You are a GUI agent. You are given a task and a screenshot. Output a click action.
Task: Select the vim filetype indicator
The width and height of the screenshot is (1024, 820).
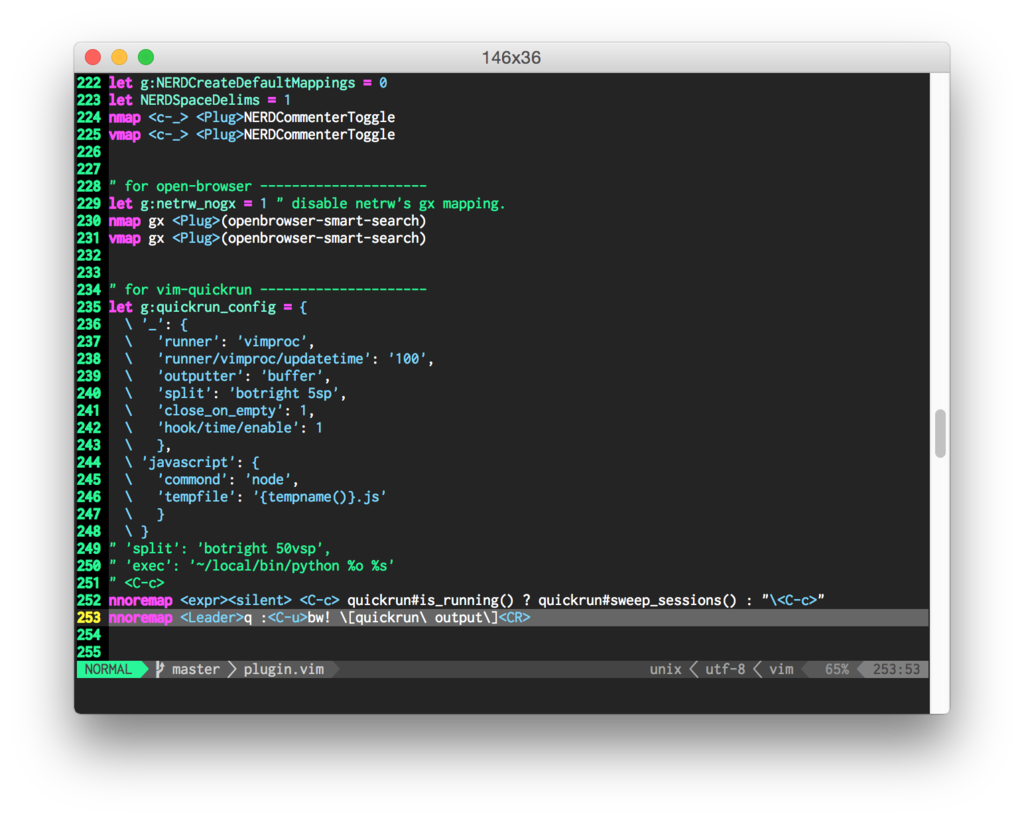(780, 668)
